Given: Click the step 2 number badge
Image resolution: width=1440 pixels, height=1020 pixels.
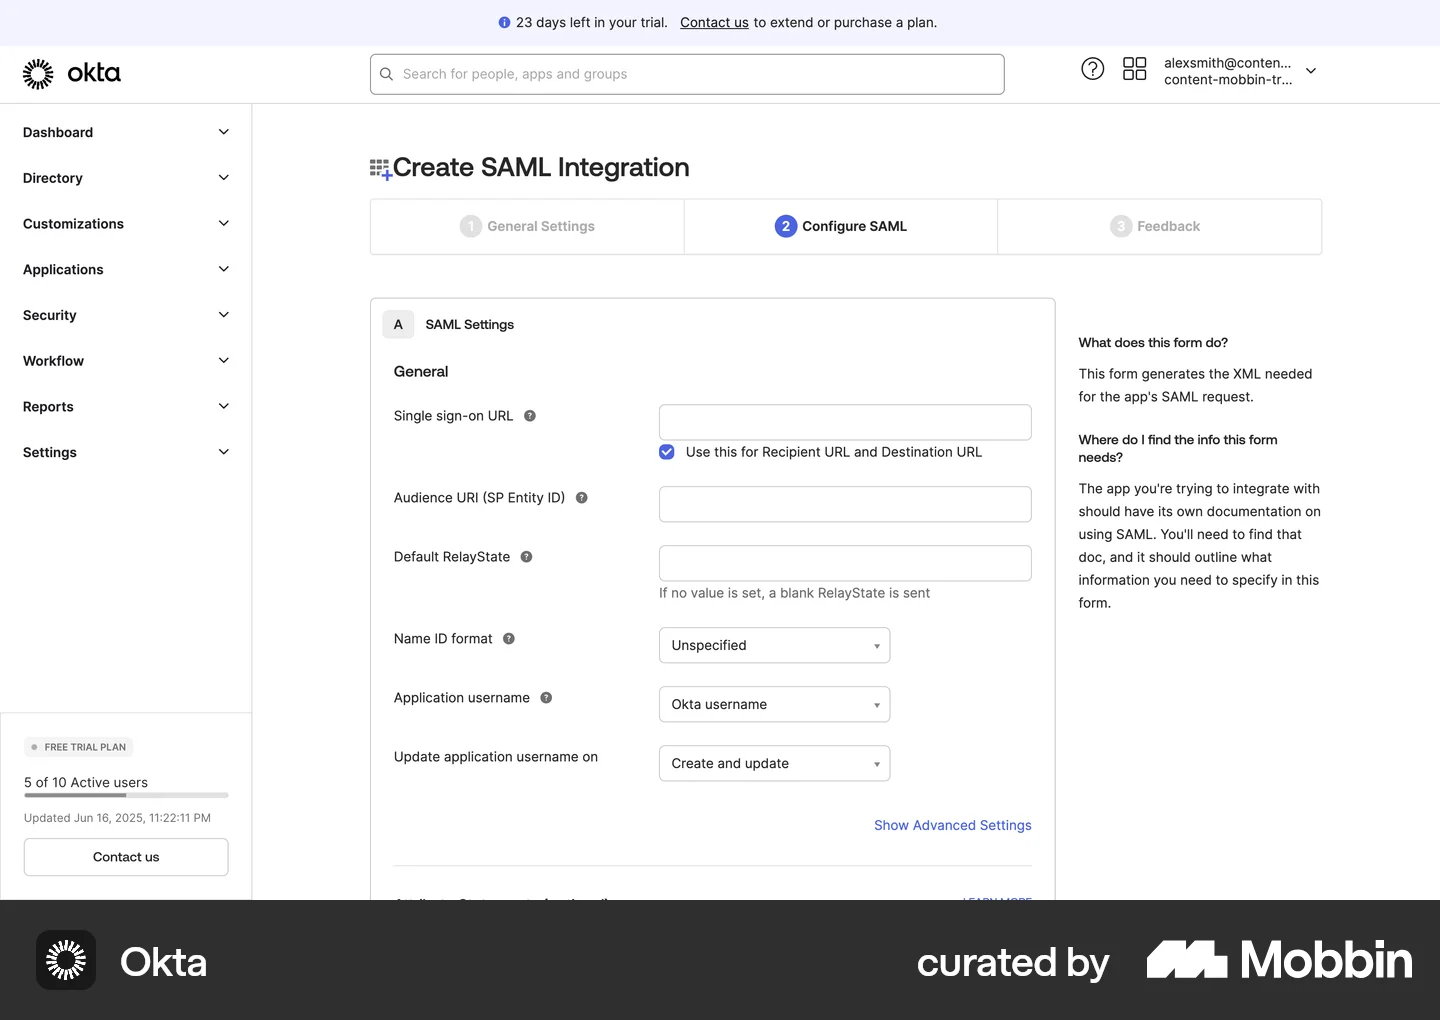Looking at the screenshot, I should point(786,226).
